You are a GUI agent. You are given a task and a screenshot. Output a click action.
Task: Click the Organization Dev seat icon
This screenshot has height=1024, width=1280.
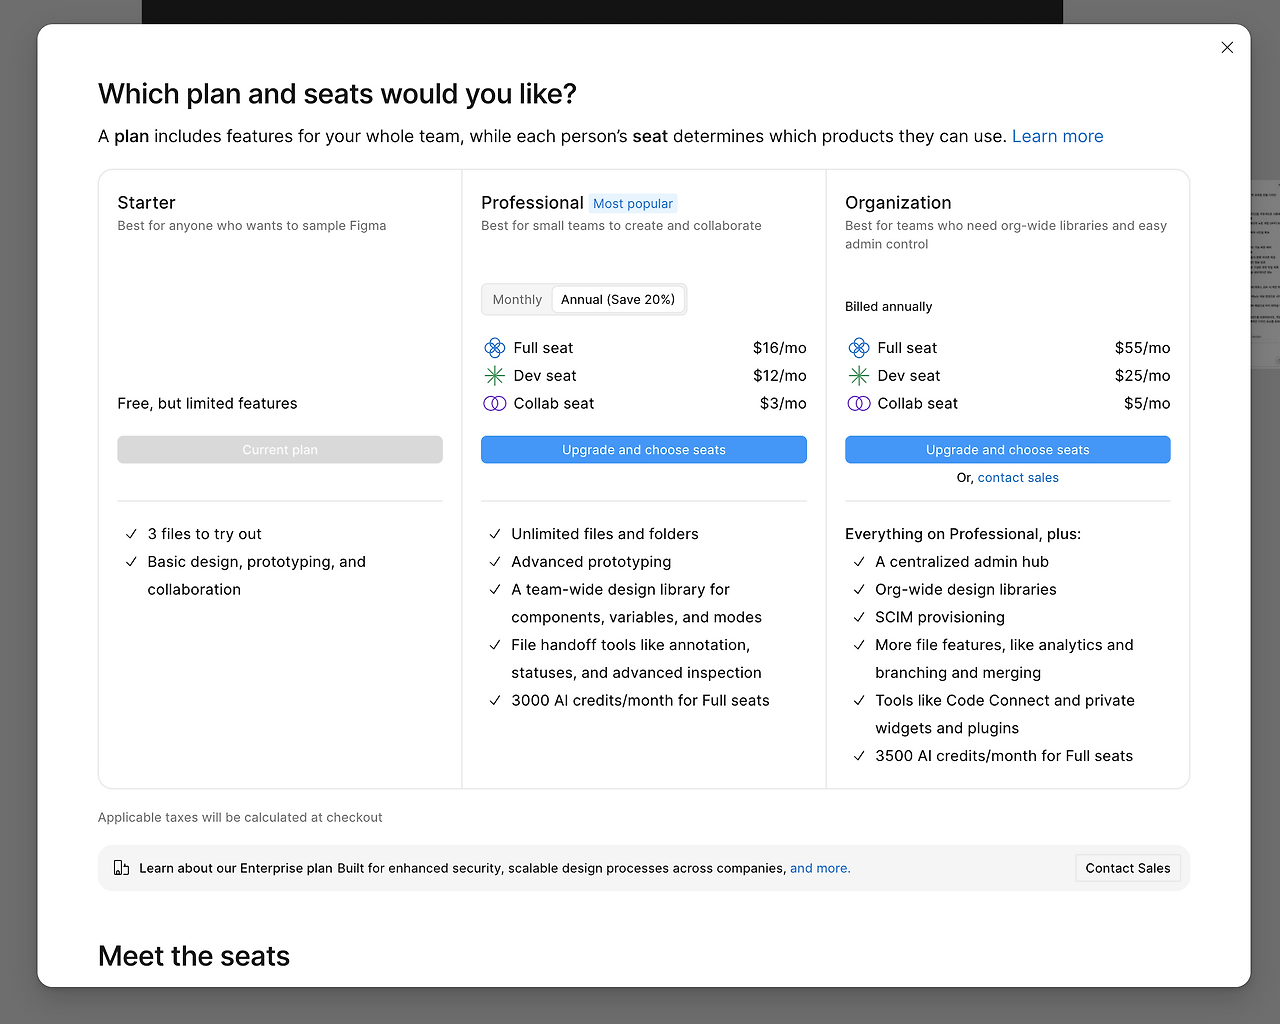858,376
